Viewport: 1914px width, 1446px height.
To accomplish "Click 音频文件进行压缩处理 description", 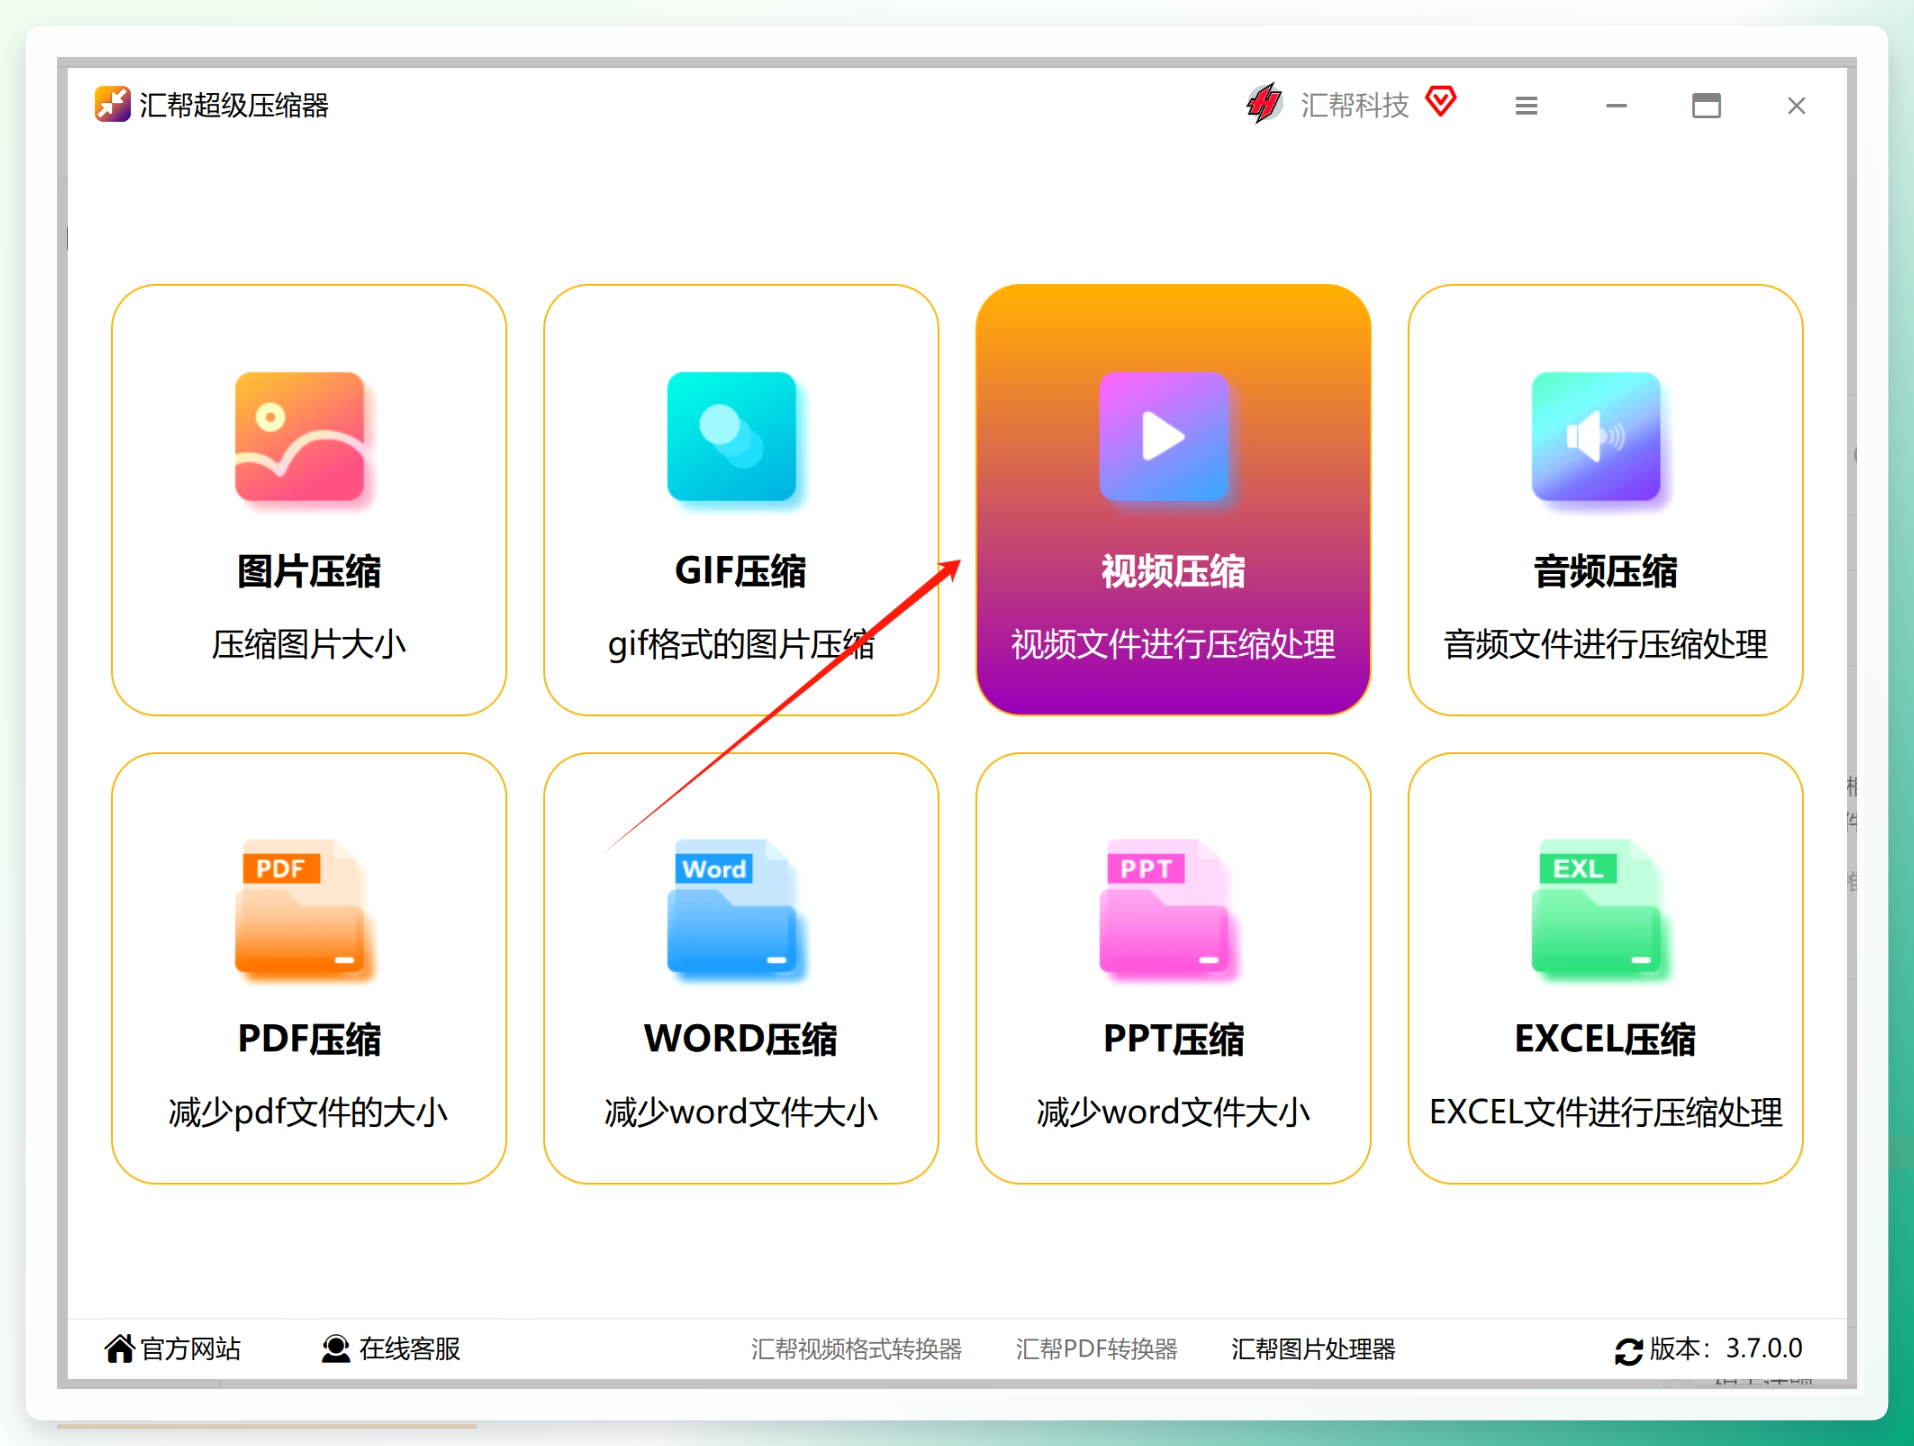I will (x=1605, y=644).
